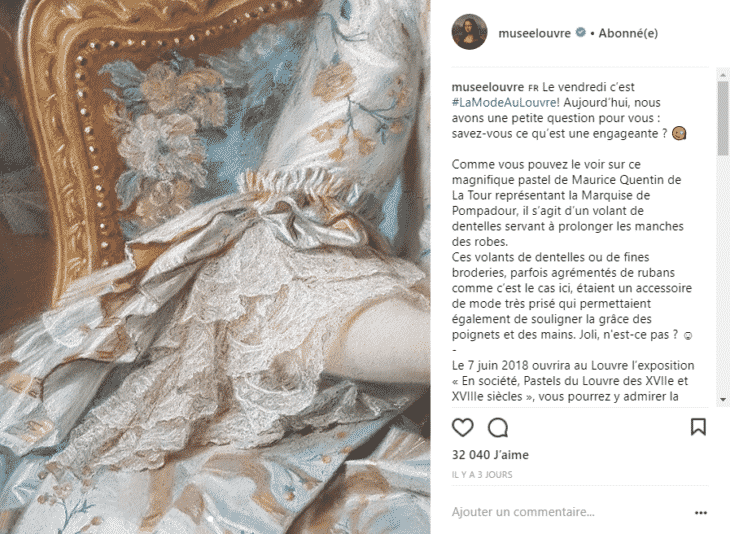Viewport: 730px width, 534px height.
Task: Like the post with the heart icon
Action: tap(463, 427)
